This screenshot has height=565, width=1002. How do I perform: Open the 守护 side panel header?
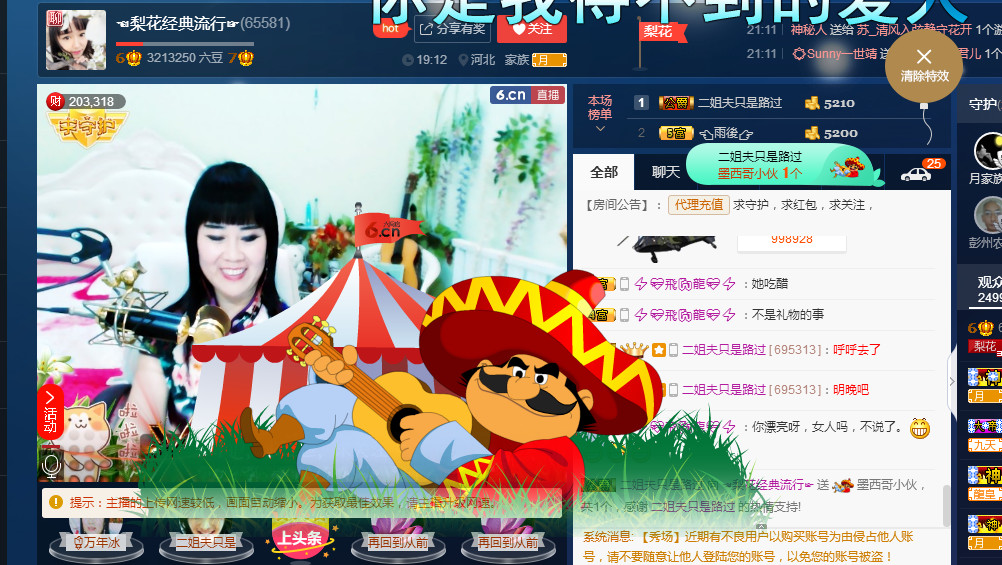pos(983,104)
